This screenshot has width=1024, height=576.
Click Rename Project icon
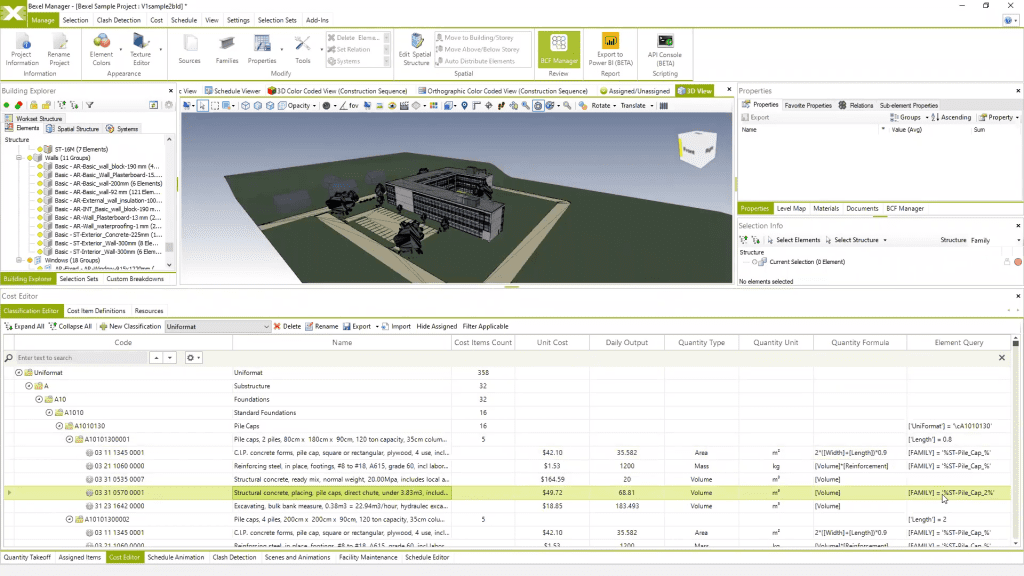point(59,50)
